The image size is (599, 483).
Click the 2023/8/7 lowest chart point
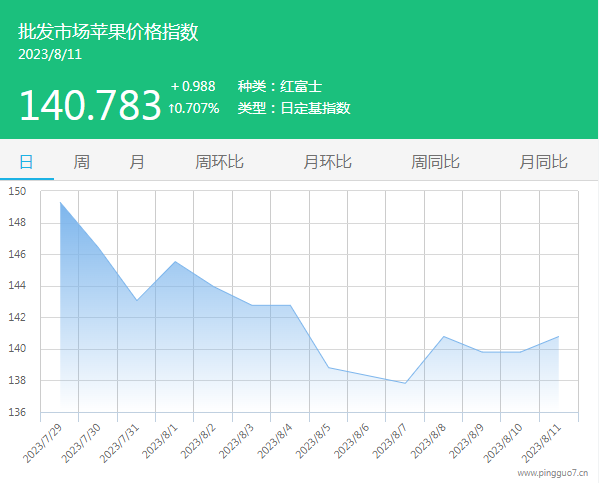coord(405,383)
